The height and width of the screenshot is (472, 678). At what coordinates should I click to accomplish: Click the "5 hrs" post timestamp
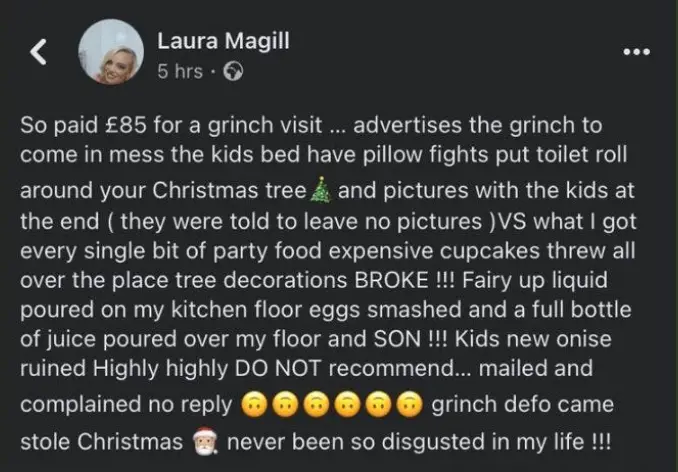[x=180, y=73]
